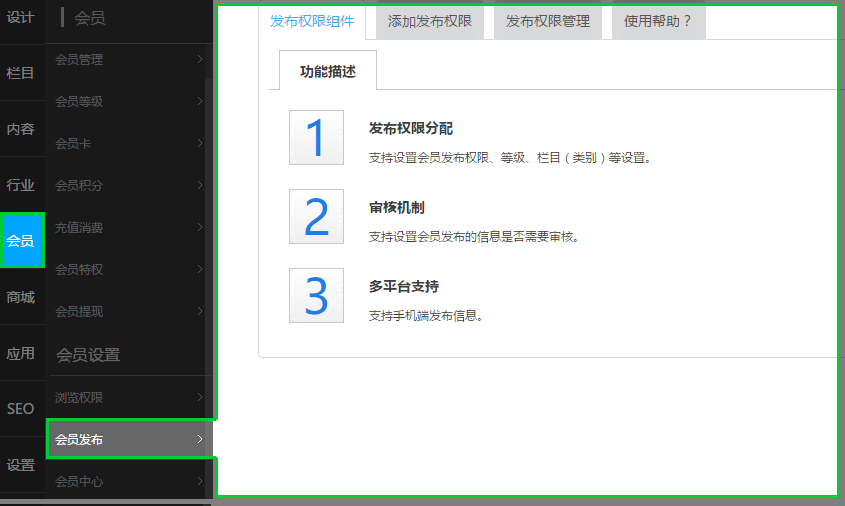The width and height of the screenshot is (845, 506).
Task: Click the sidebar vertical scrollbar
Action: (x=208, y=200)
